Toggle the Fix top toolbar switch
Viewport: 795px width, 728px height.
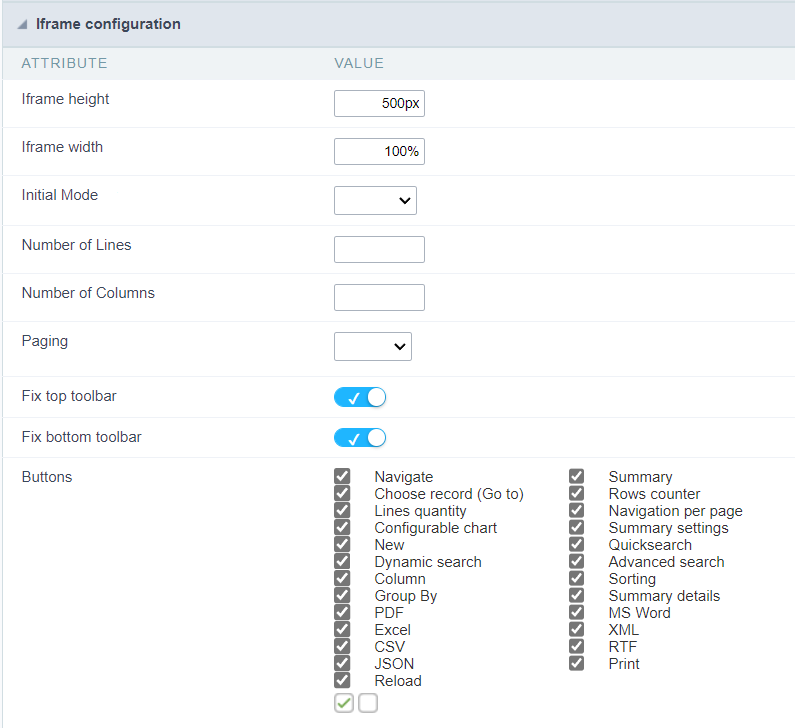tap(360, 397)
